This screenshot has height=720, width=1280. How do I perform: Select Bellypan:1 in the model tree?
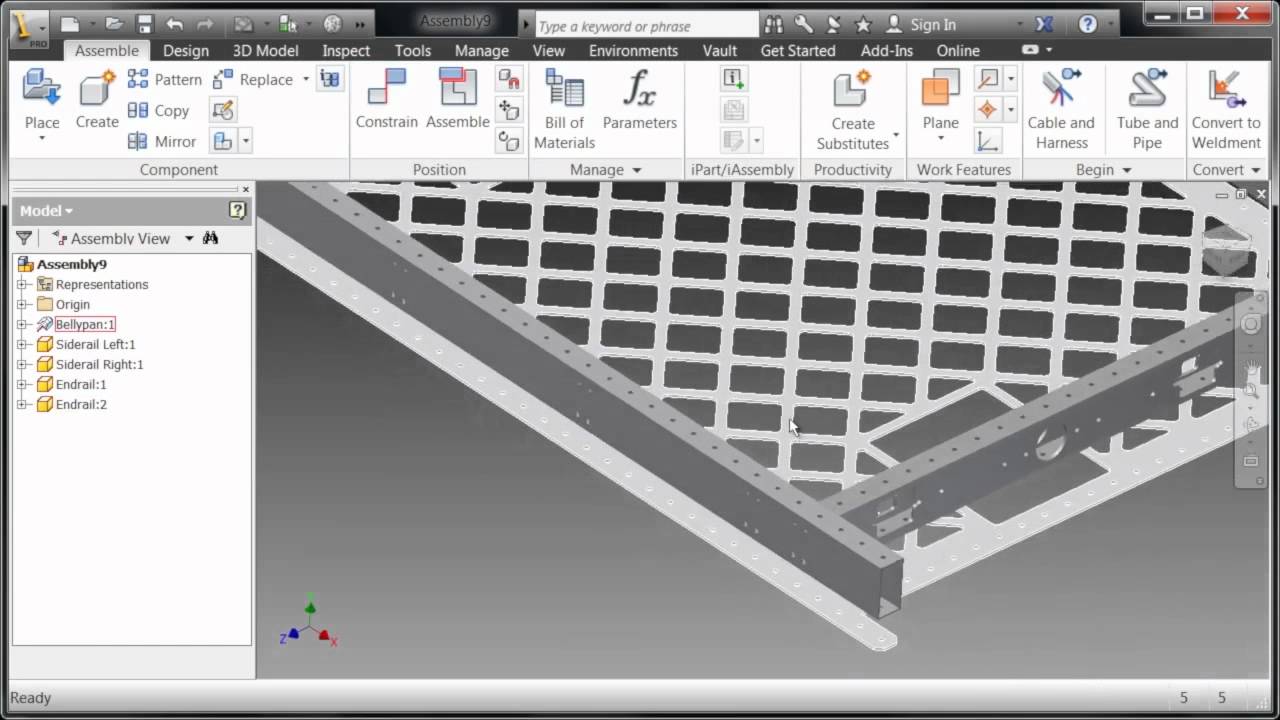(85, 324)
